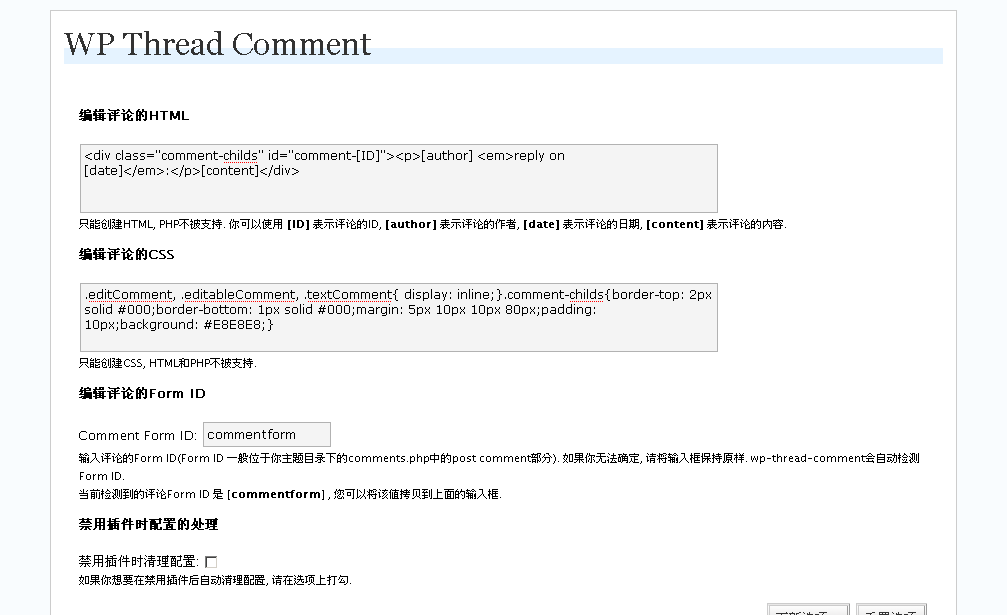Click the WP Thread Comment page title
Viewport: 1007px width, 615px height.
pos(217,44)
